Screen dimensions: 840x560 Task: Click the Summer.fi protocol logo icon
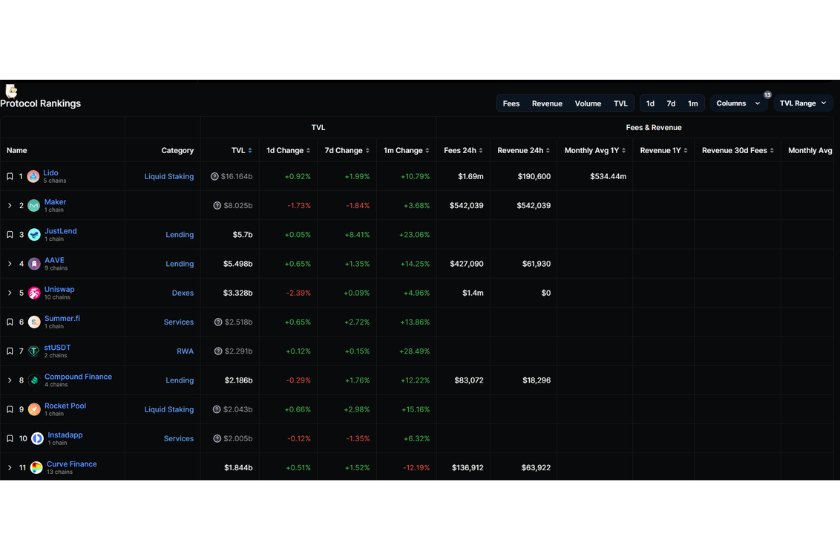(34, 322)
